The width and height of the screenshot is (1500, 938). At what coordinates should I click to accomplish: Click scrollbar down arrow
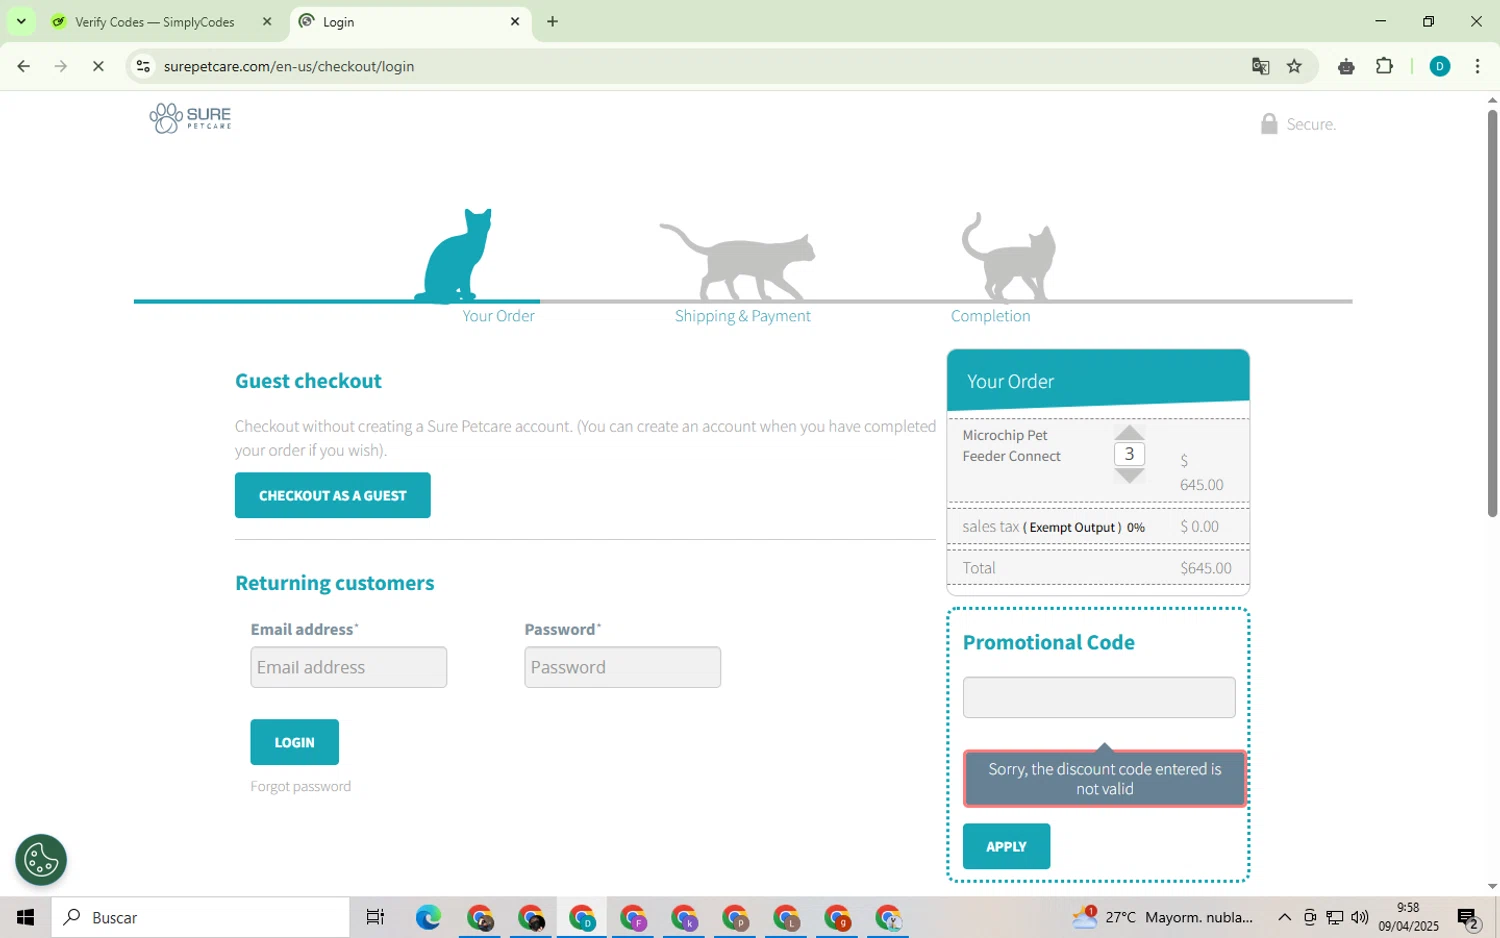pyautogui.click(x=1492, y=886)
